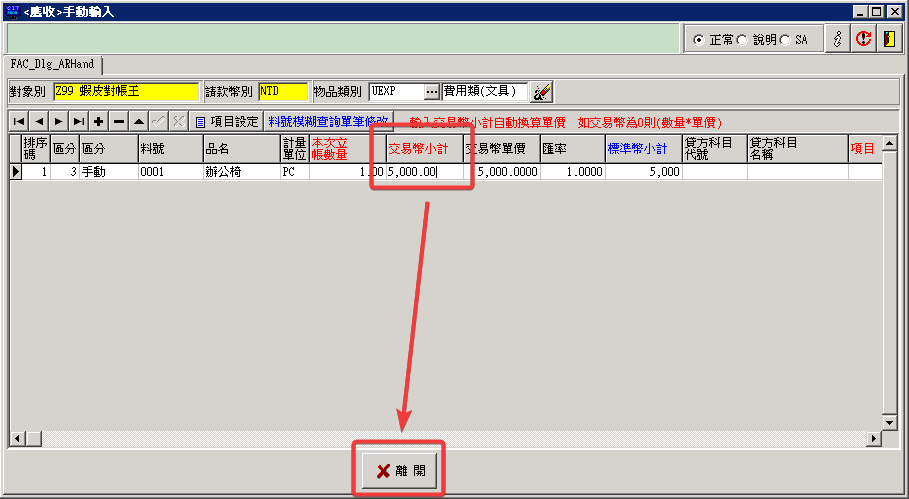Click the yellow exit door icon
The image size is (909, 499).
click(x=887, y=39)
